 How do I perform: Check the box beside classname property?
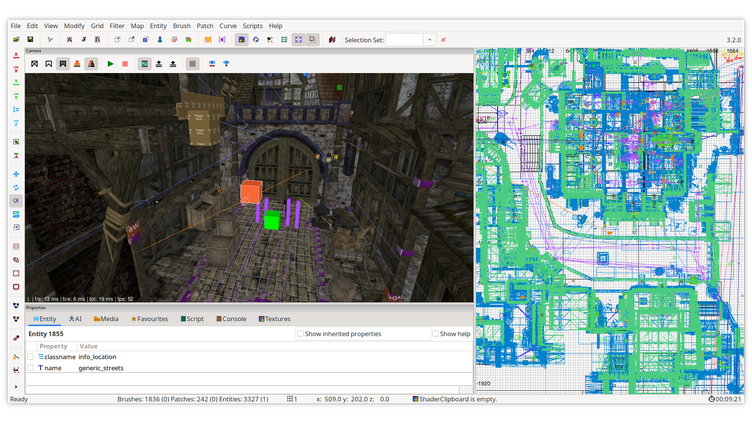tap(30, 356)
